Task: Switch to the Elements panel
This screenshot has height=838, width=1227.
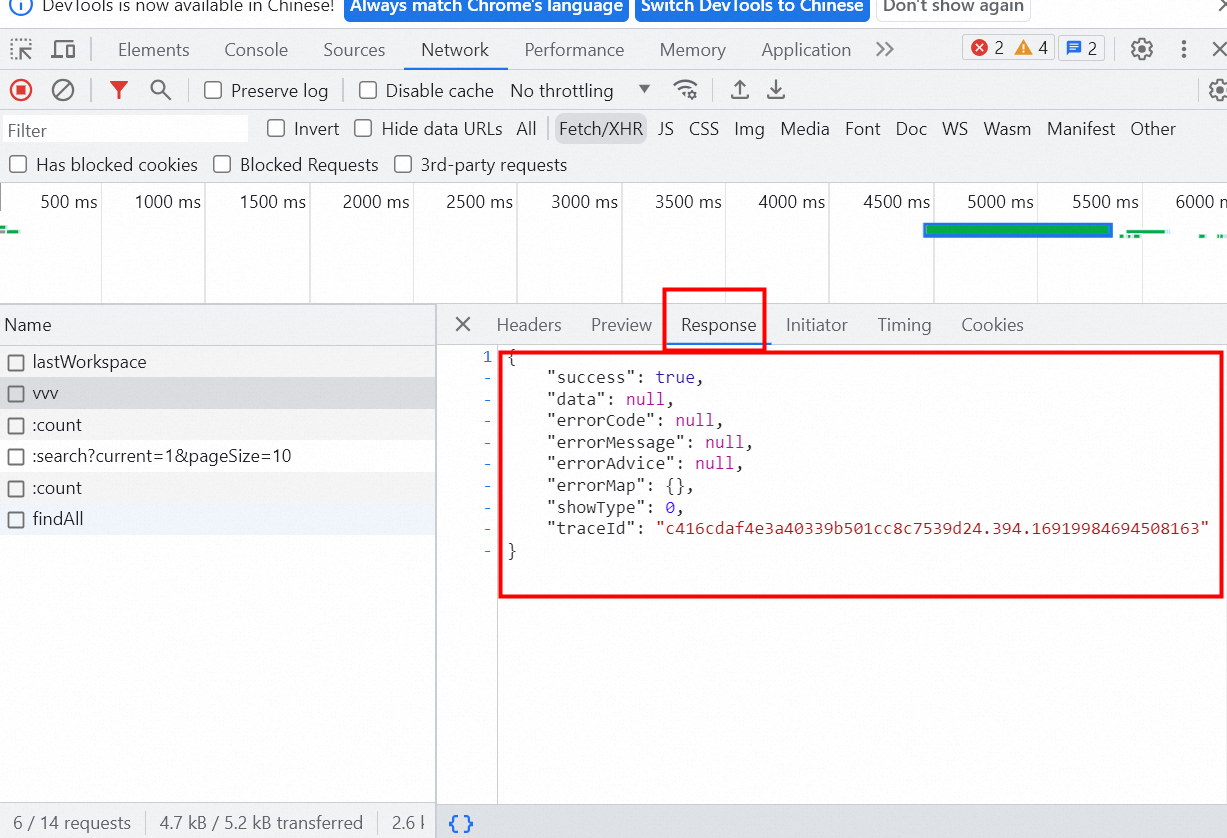Action: 153,49
